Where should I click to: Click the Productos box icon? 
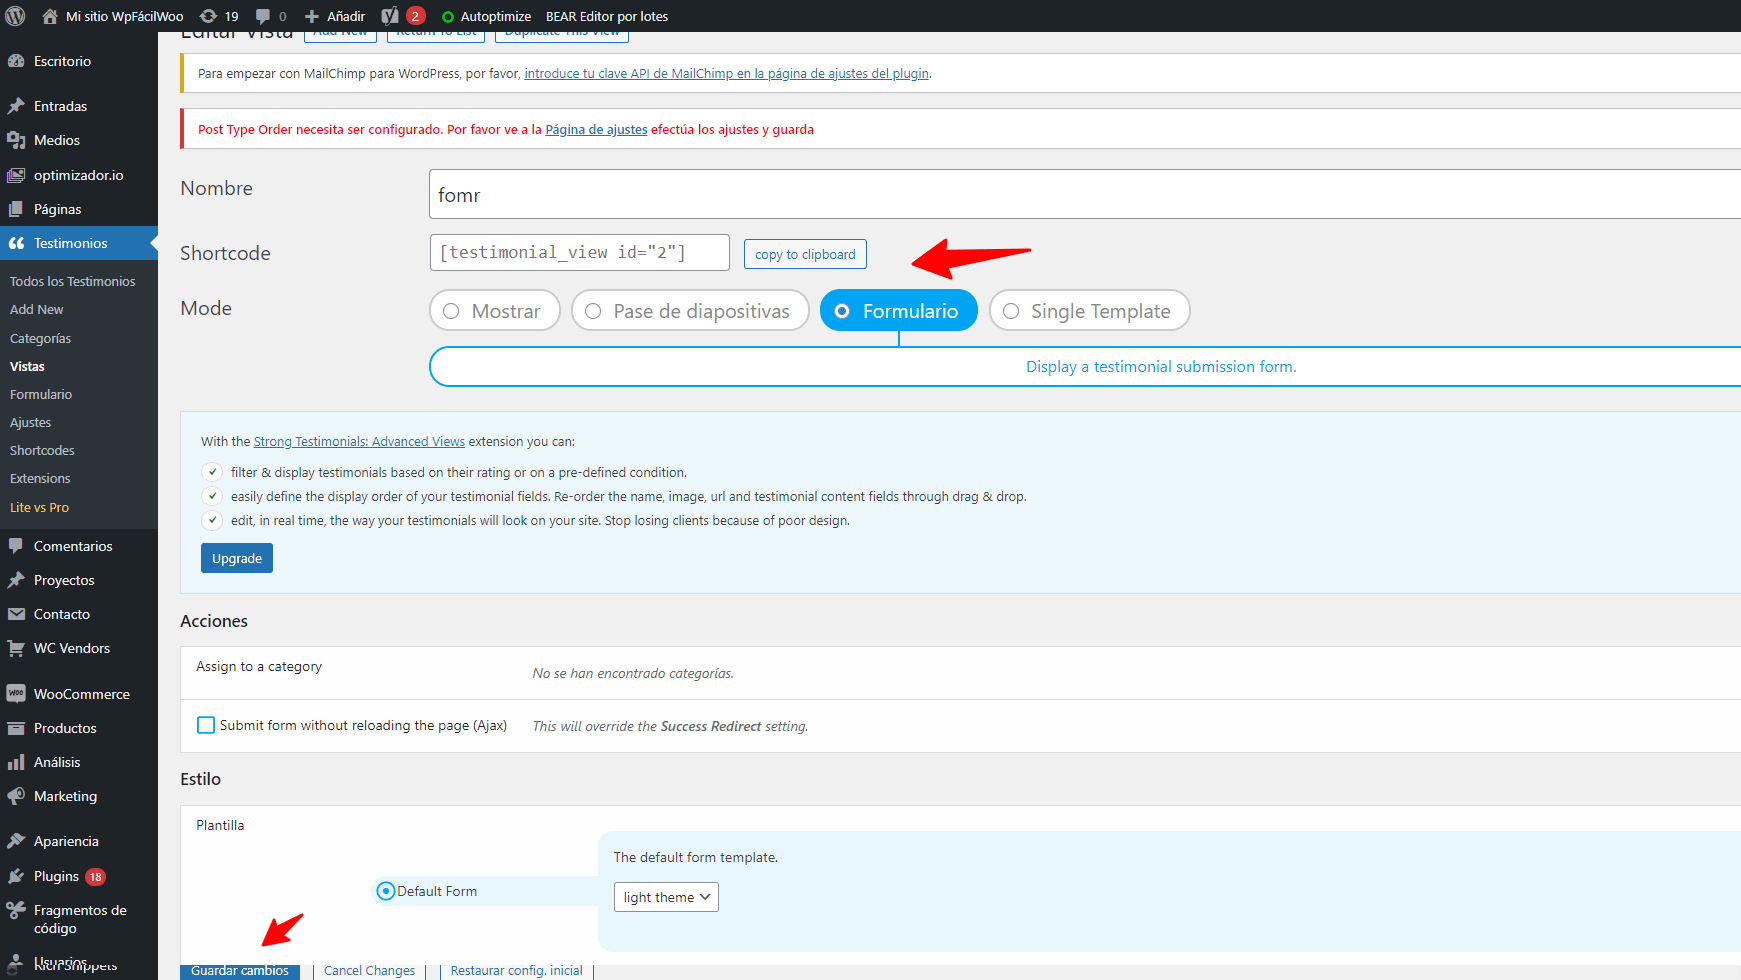(16, 728)
